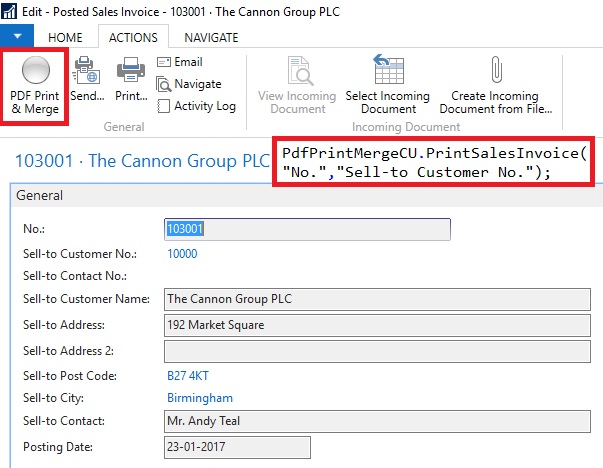
Task: Click the Incoming Document group caption
Action: (406, 127)
